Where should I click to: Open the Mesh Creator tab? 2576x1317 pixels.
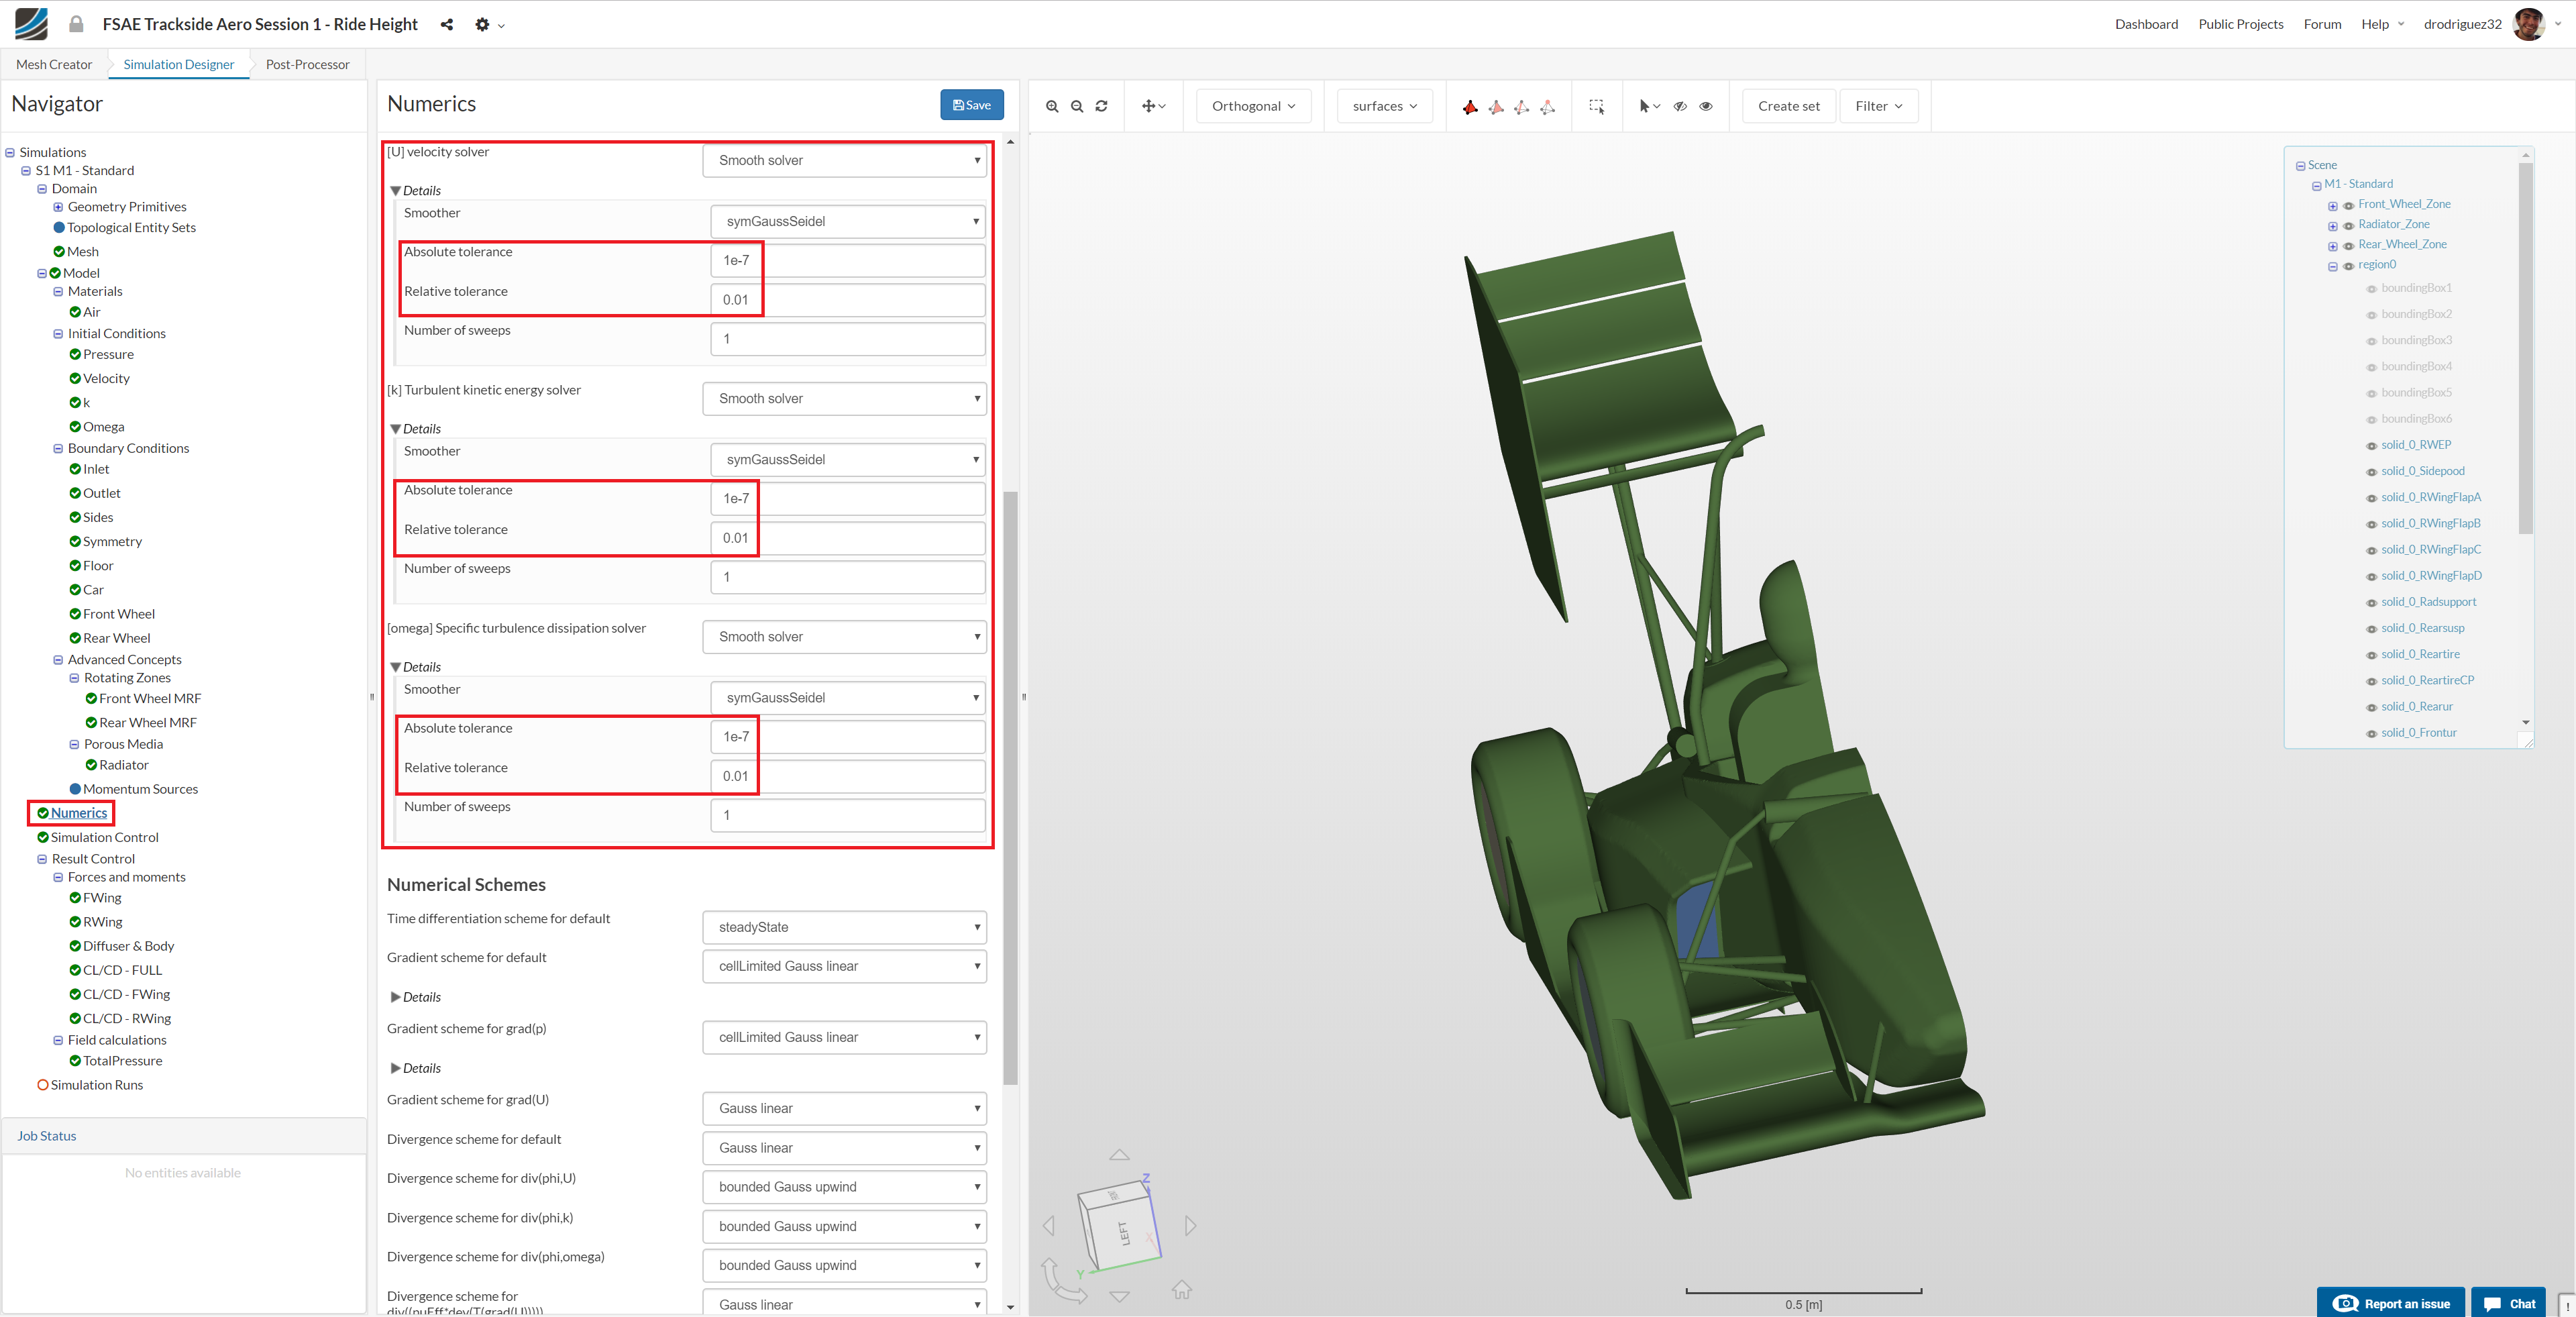tap(54, 64)
